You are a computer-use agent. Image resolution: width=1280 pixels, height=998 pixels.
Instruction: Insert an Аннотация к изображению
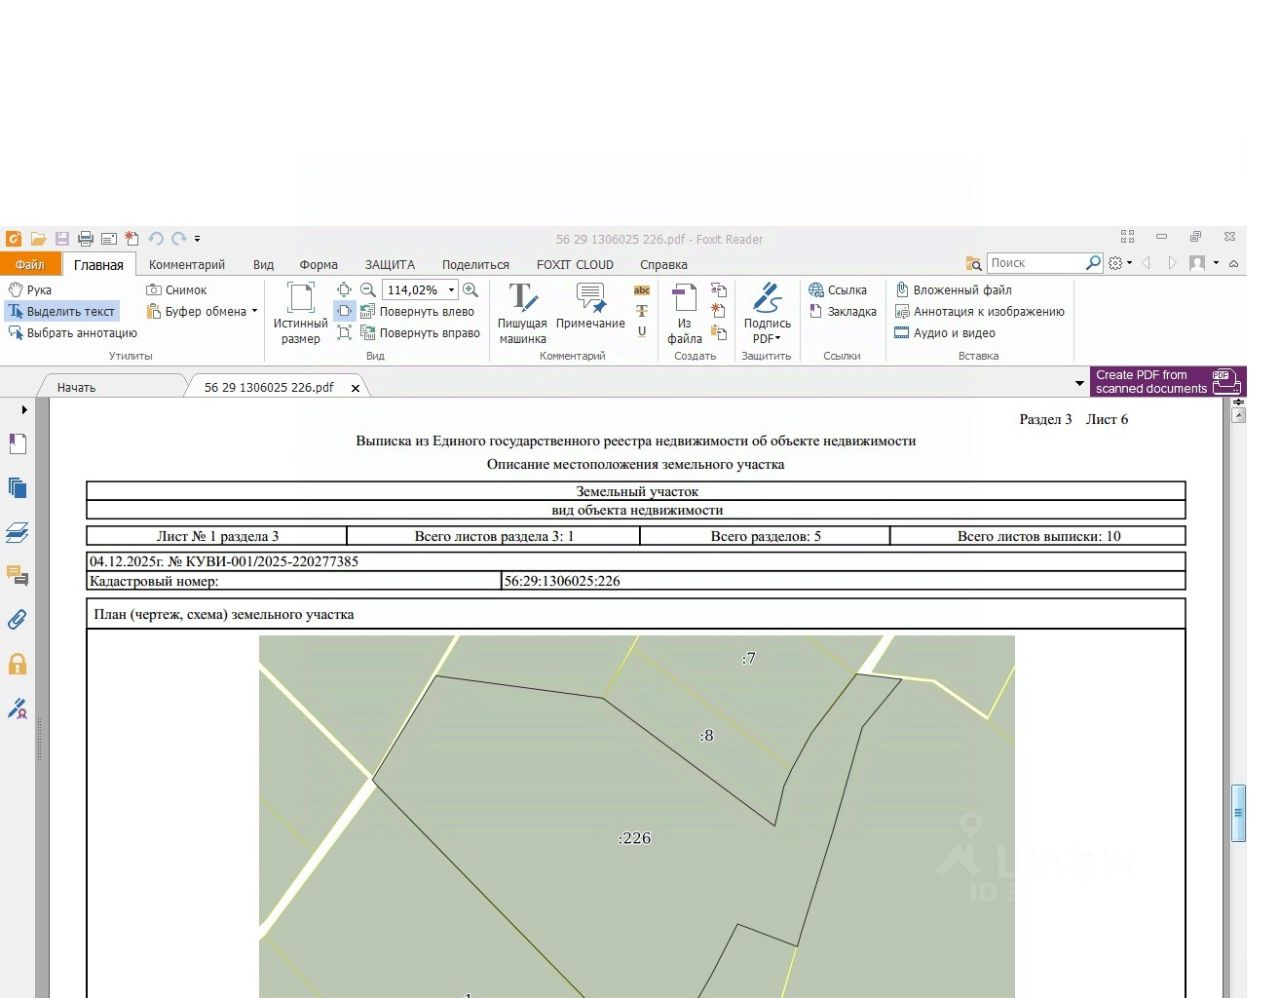pyautogui.click(x=979, y=312)
